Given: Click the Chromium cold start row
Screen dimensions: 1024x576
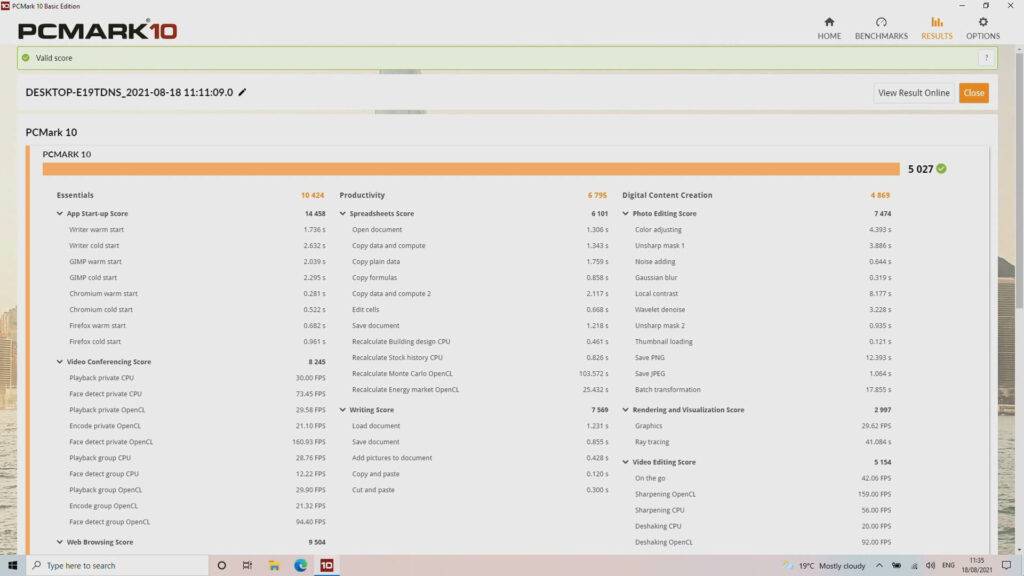Looking at the screenshot, I should point(197,310).
